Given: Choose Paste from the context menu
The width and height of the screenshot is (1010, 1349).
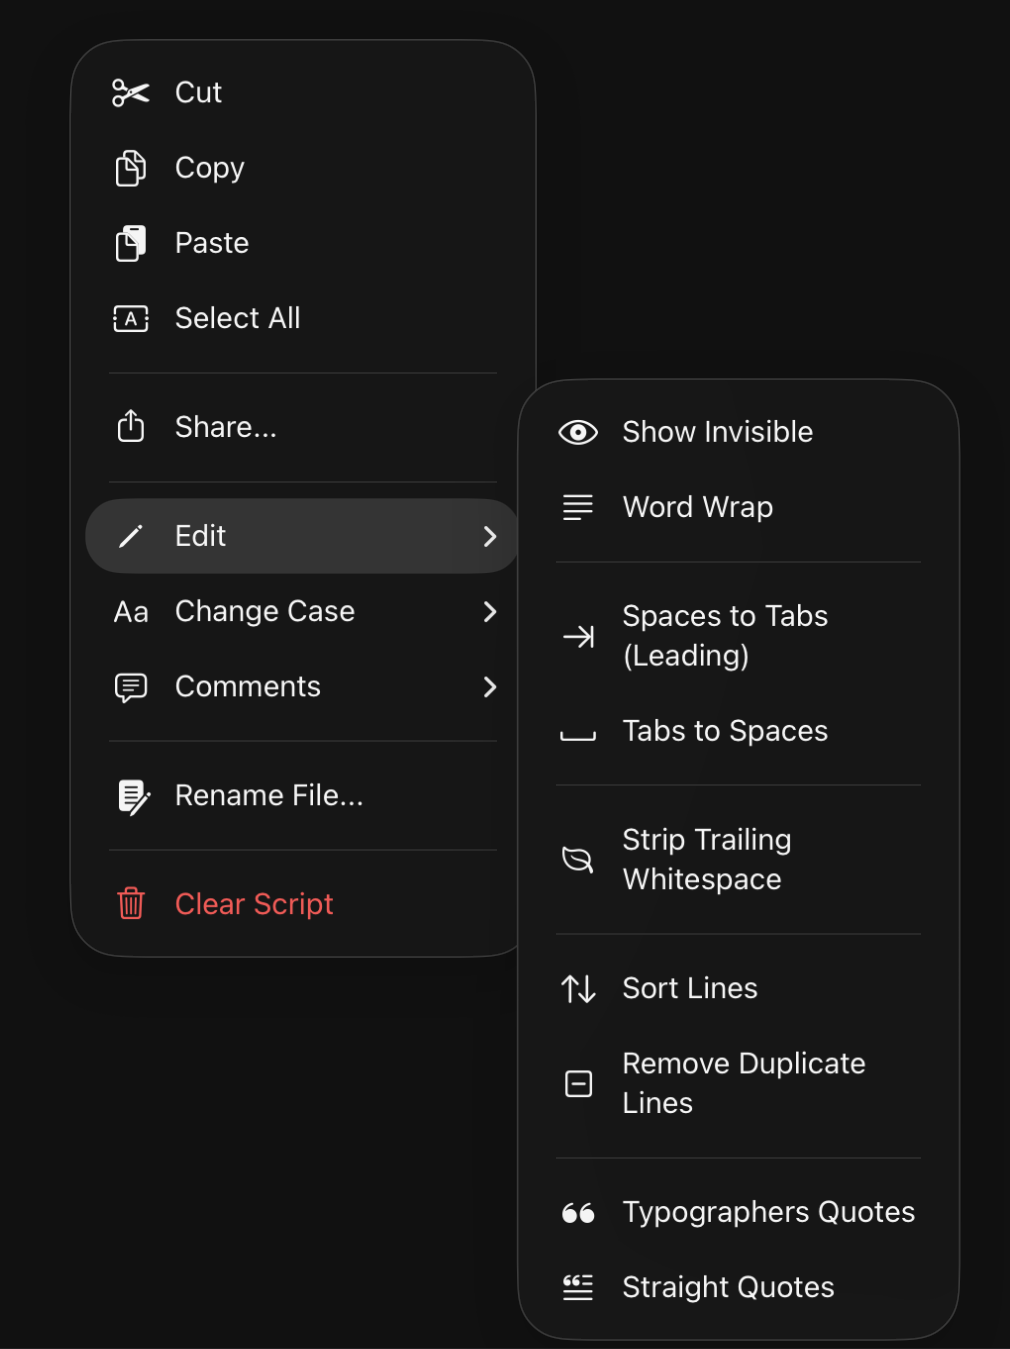Looking at the screenshot, I should tap(303, 243).
